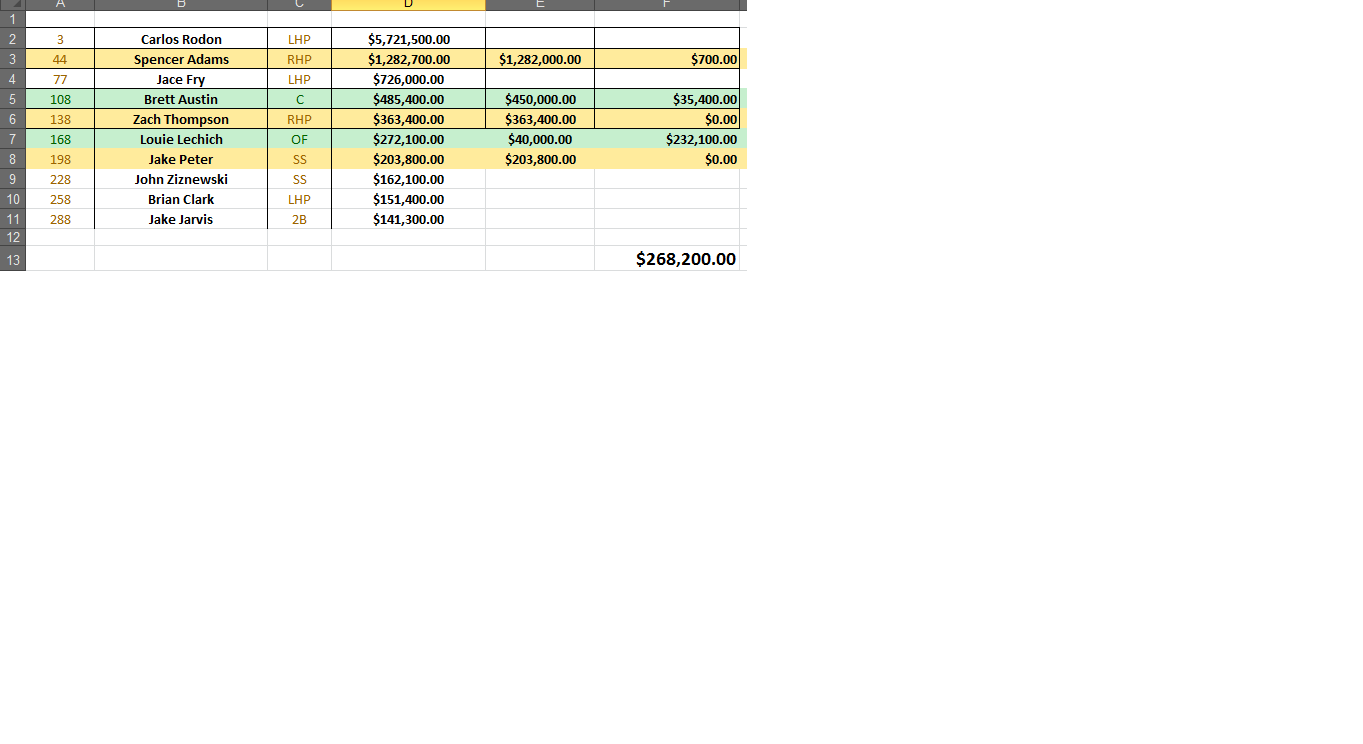Click the Select All corner button

coord(12,5)
